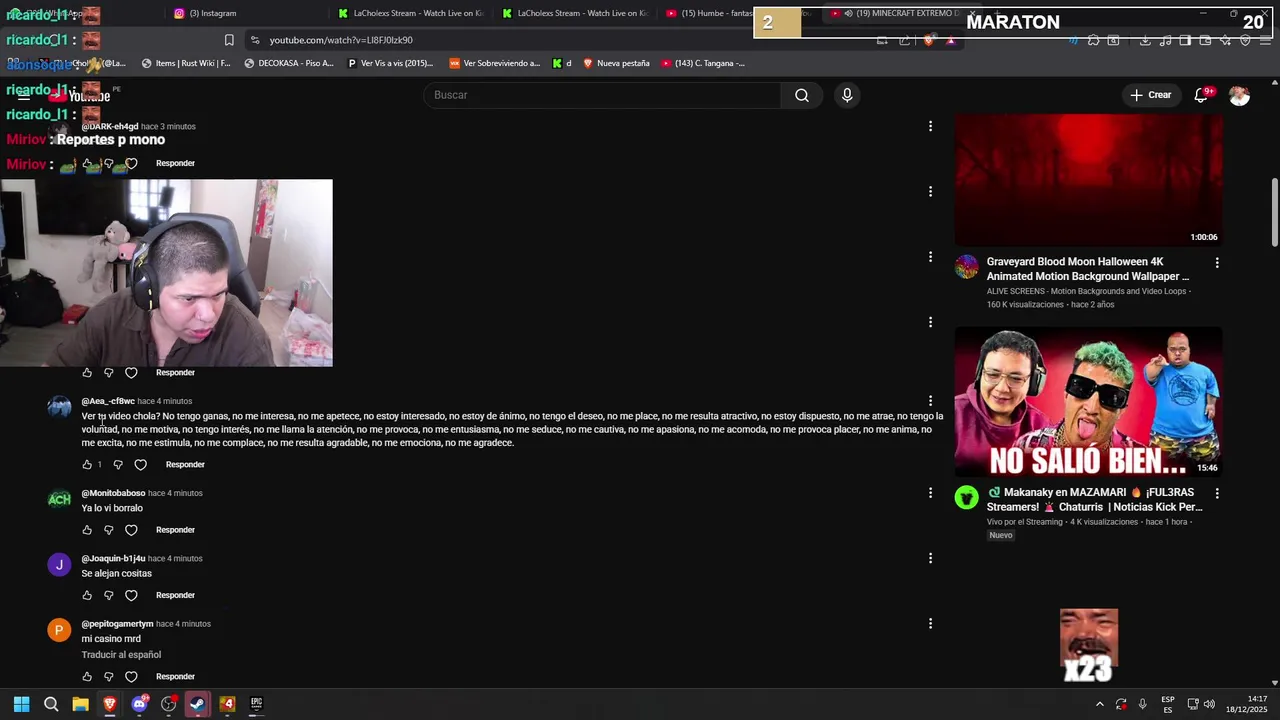1280x720 pixels.
Task: Show hidden system tray icons chevron
Action: pos(1099,704)
